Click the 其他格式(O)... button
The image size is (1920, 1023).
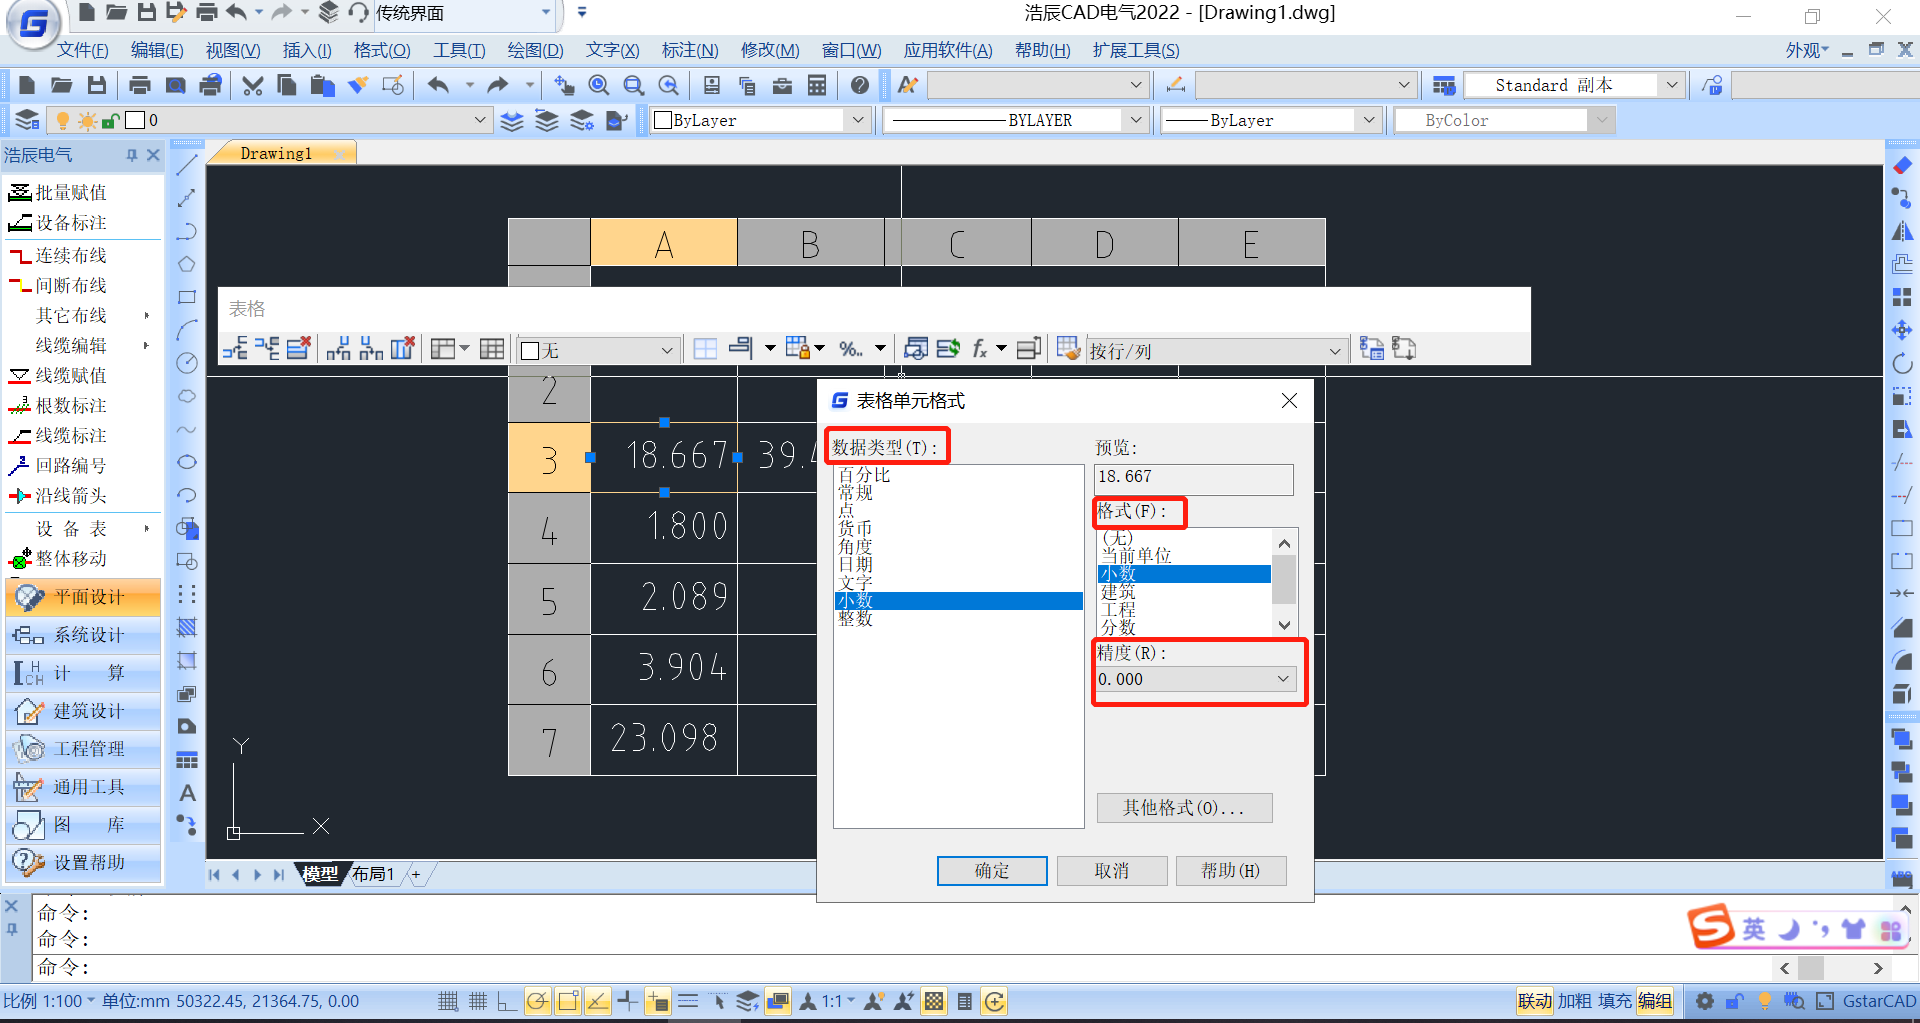coord(1184,808)
